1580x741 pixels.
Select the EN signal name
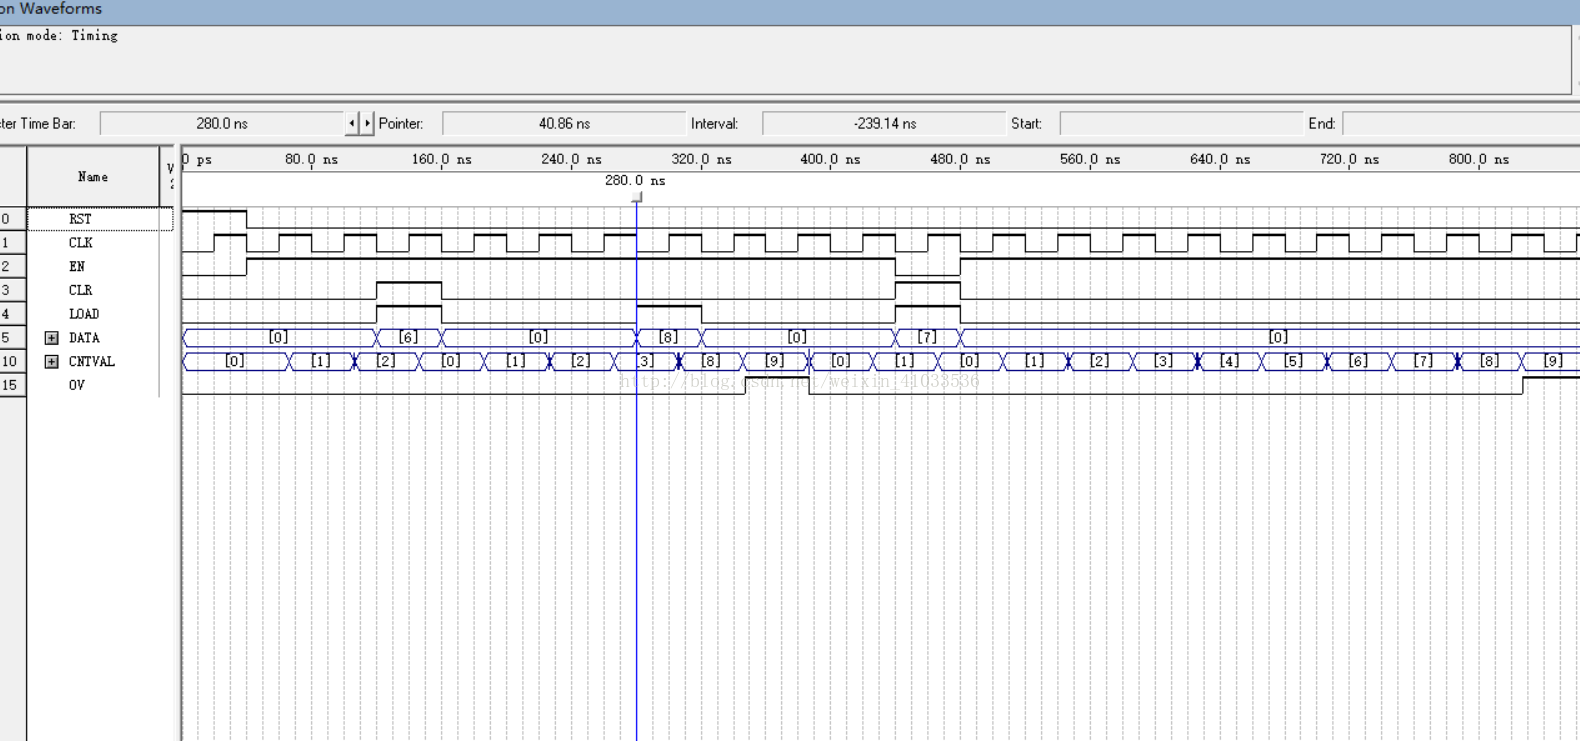[x=77, y=267]
